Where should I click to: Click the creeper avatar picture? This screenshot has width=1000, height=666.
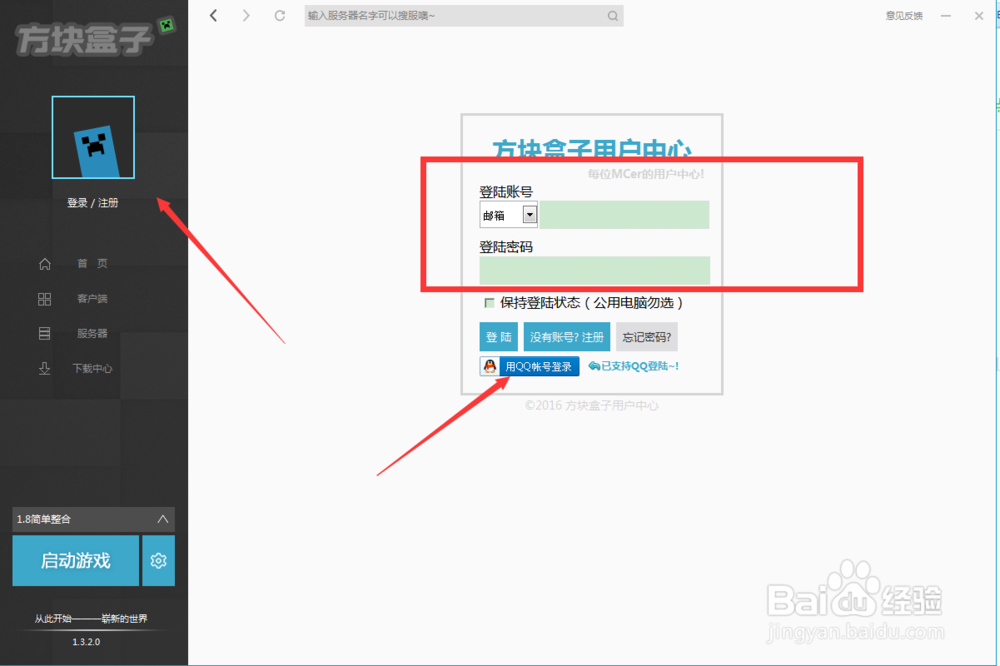coord(93,137)
